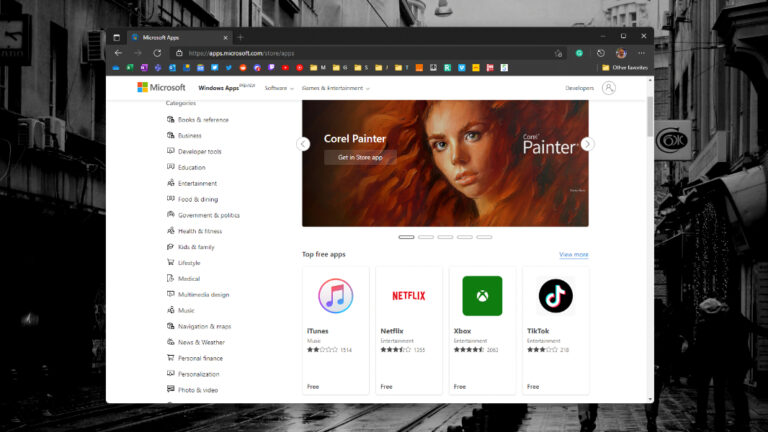Open the Education category
This screenshot has height=432, width=768.
point(186,167)
